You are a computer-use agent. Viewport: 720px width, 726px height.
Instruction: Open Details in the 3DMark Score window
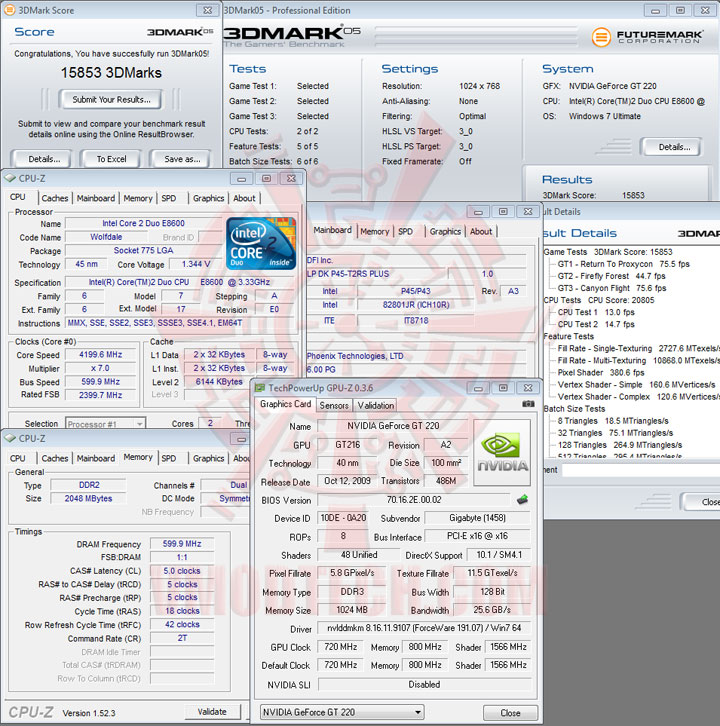tap(44, 159)
